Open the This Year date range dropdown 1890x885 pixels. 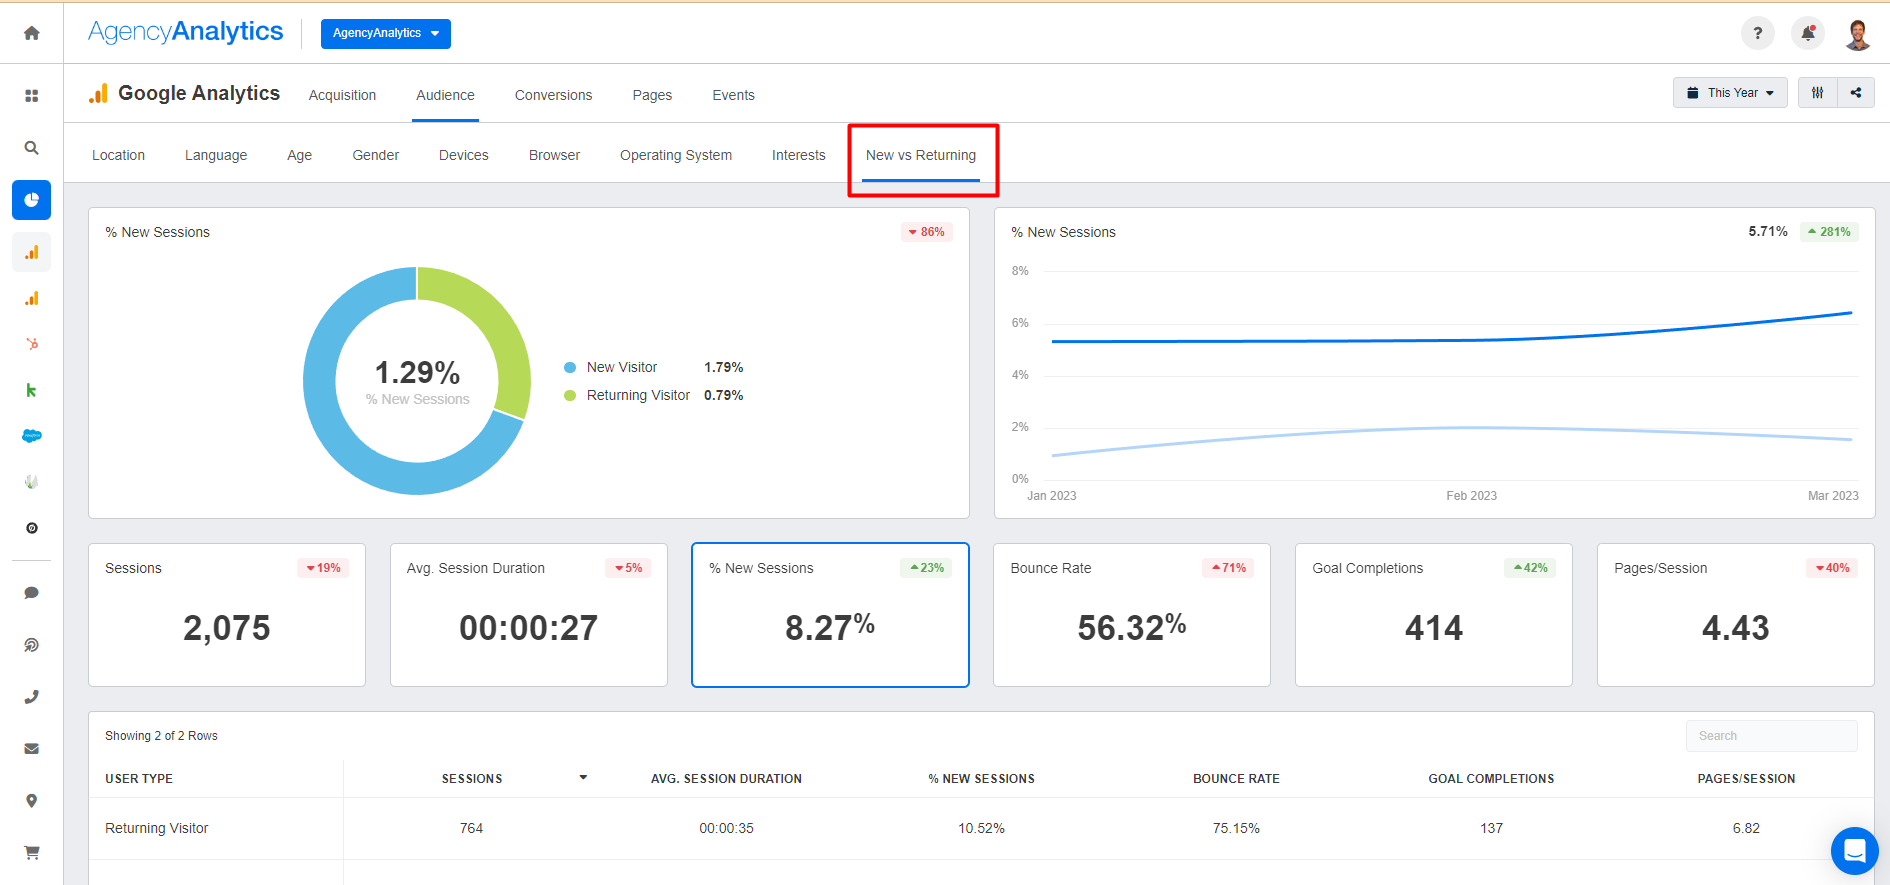coord(1730,93)
